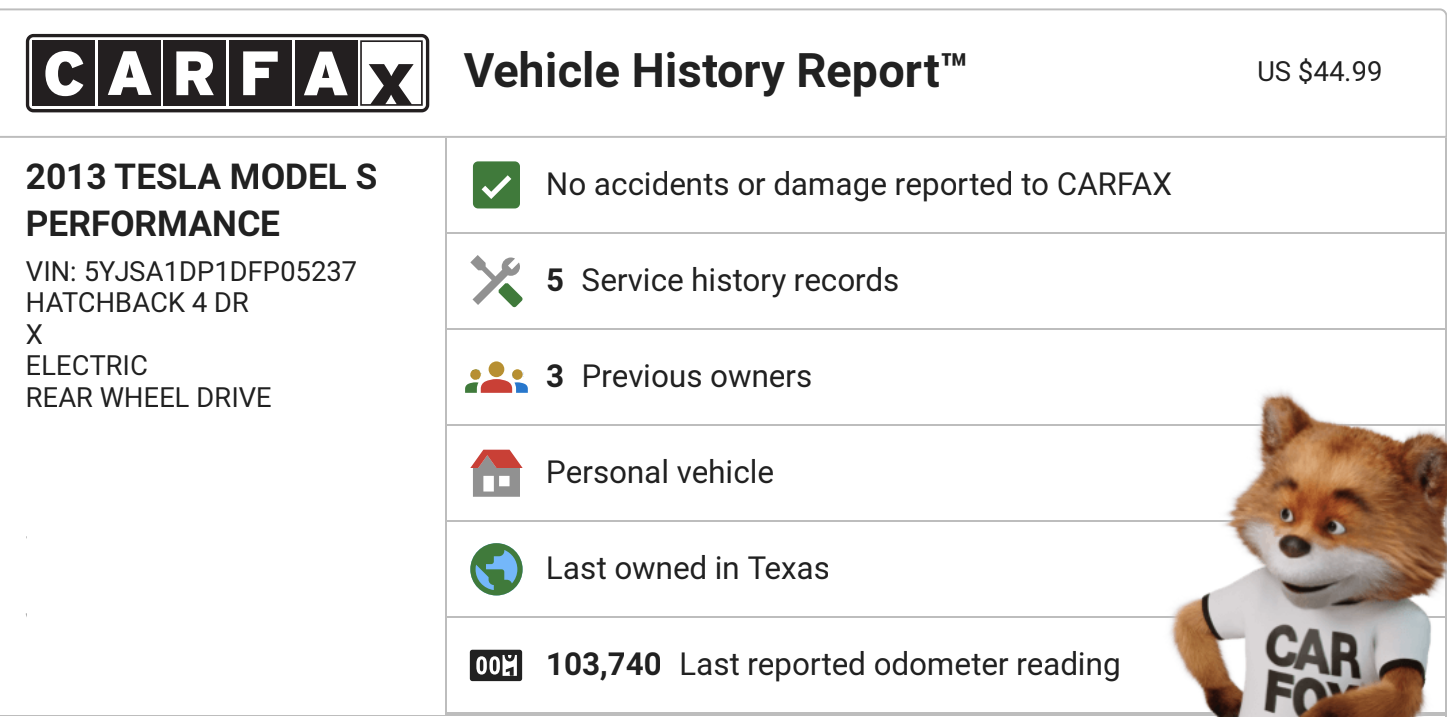Click the odometer reading icon
This screenshot has width=1450, height=720.
coord(496,665)
